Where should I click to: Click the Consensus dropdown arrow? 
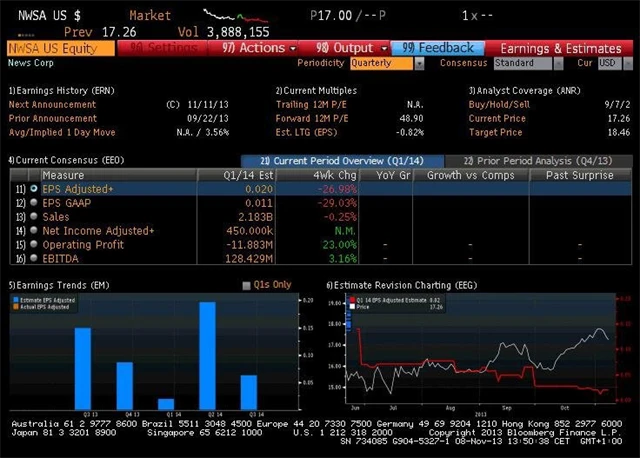point(558,63)
